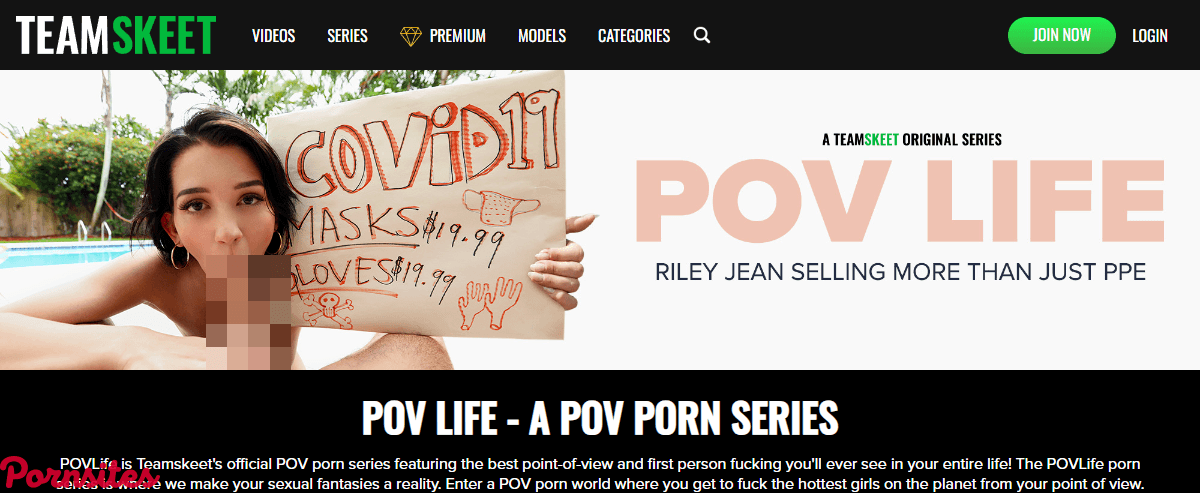Go to the Series section
1200x493 pixels.
pos(347,36)
